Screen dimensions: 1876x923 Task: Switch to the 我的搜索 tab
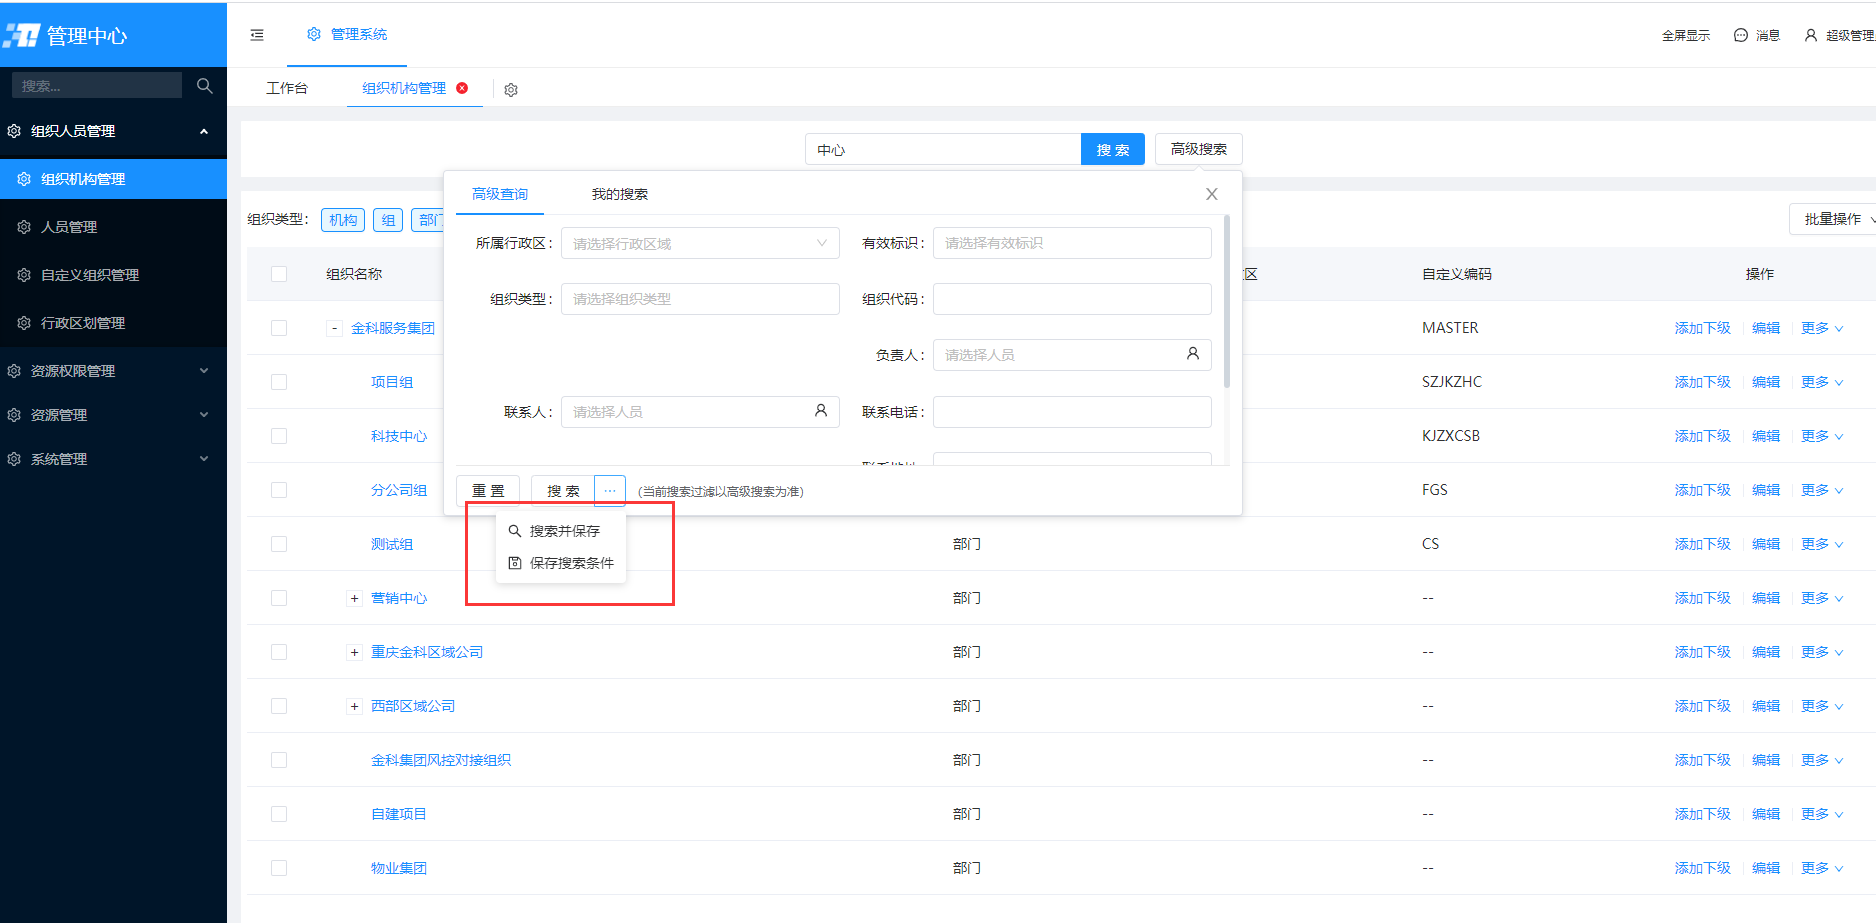620,194
